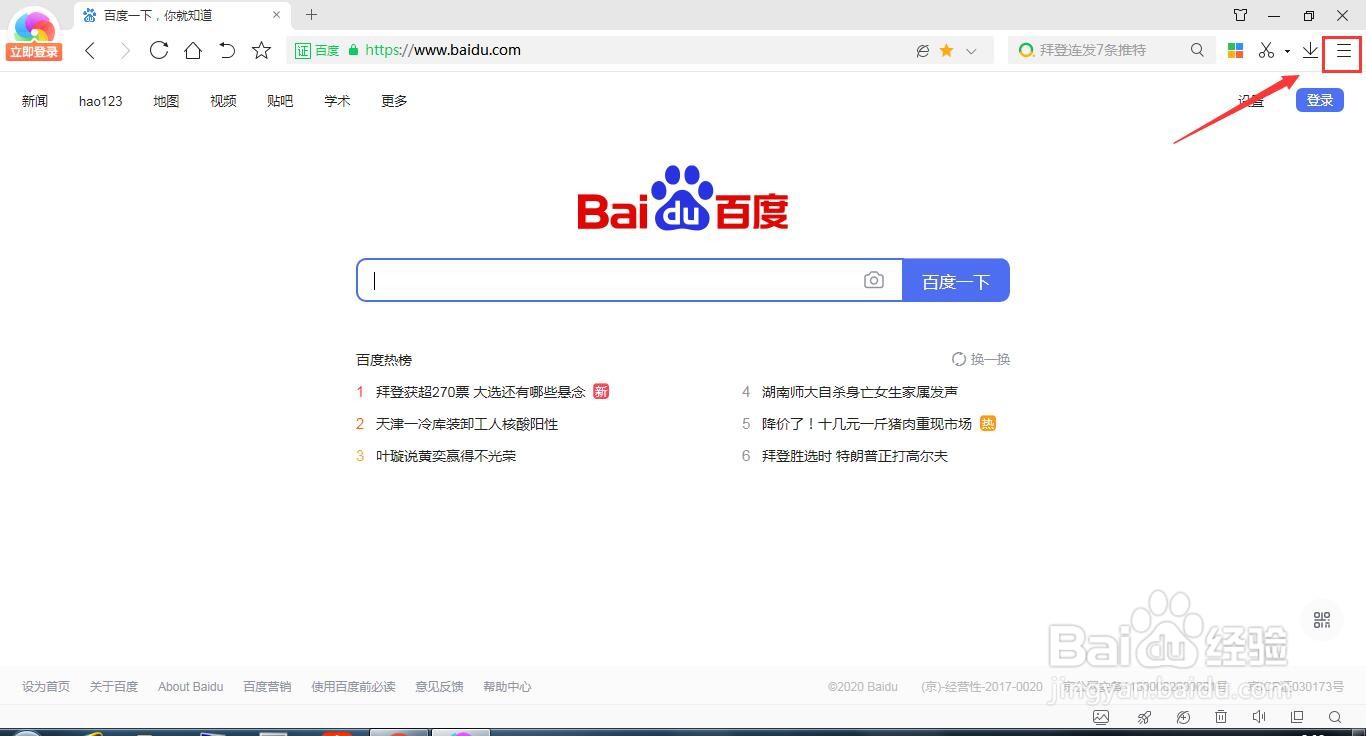The image size is (1366, 736).
Task: Click the 百度一下 search button
Action: click(x=956, y=280)
